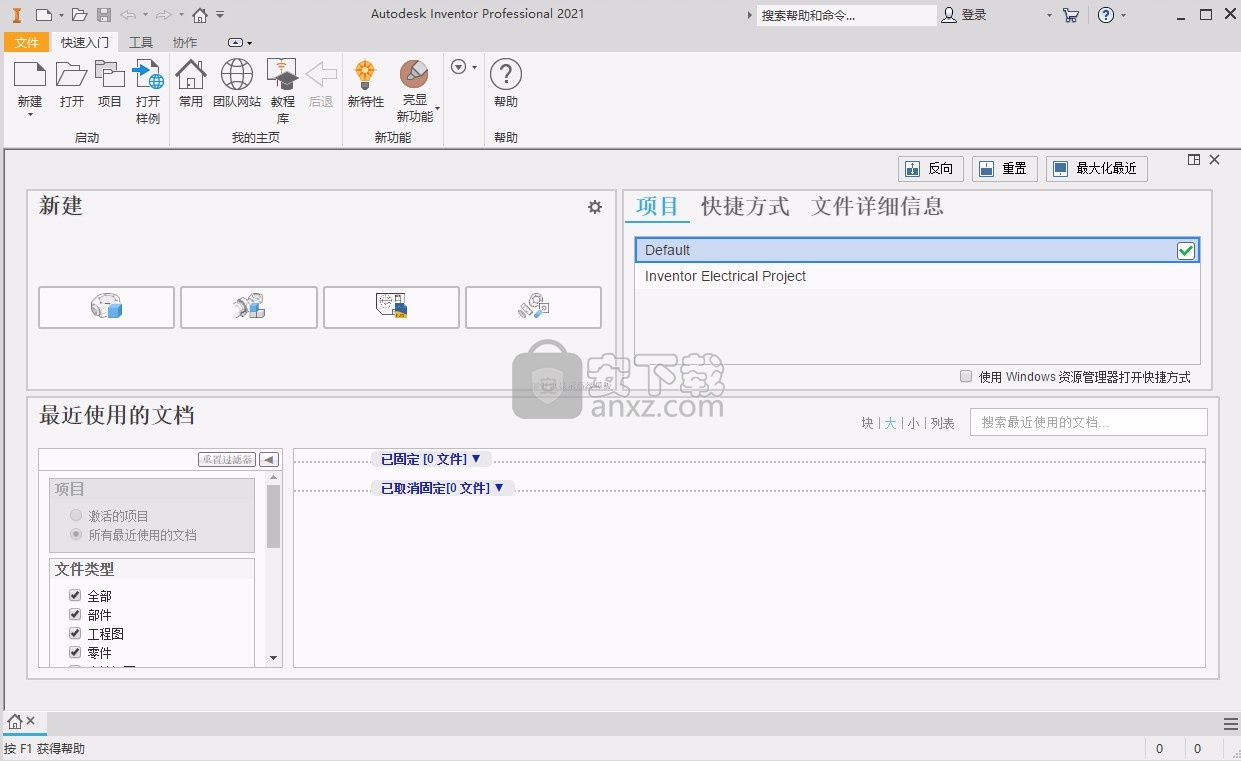Create a new Assembly from 新建 panel
This screenshot has width=1241, height=761.
pyautogui.click(x=249, y=307)
